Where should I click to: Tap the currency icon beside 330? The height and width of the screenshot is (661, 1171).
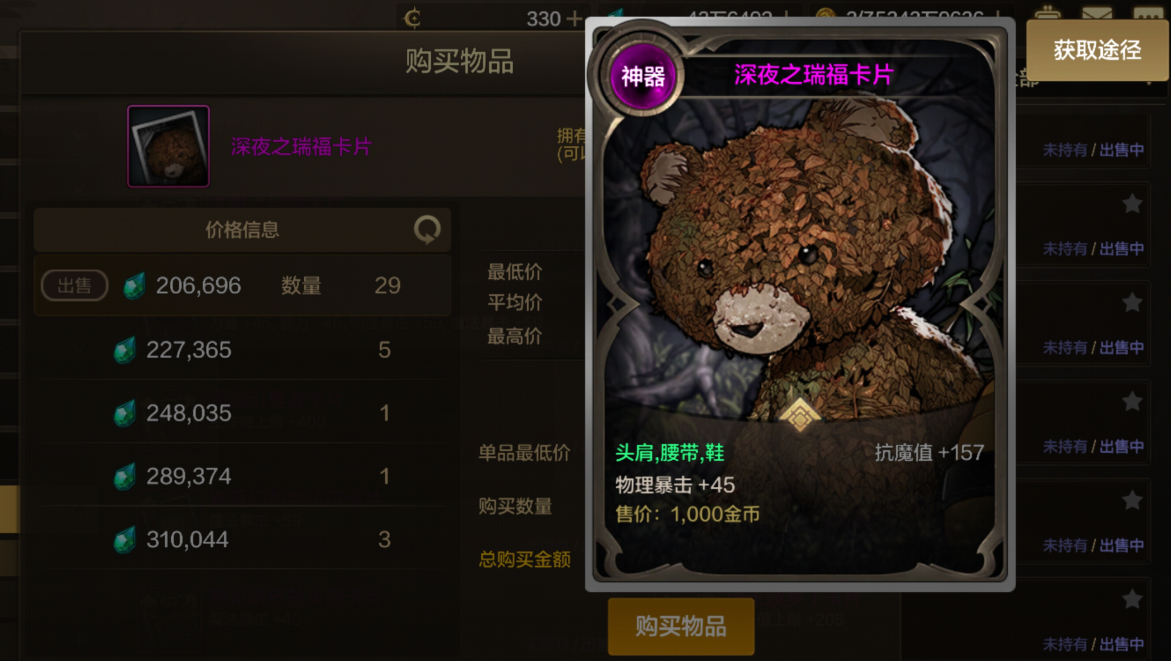click(412, 18)
